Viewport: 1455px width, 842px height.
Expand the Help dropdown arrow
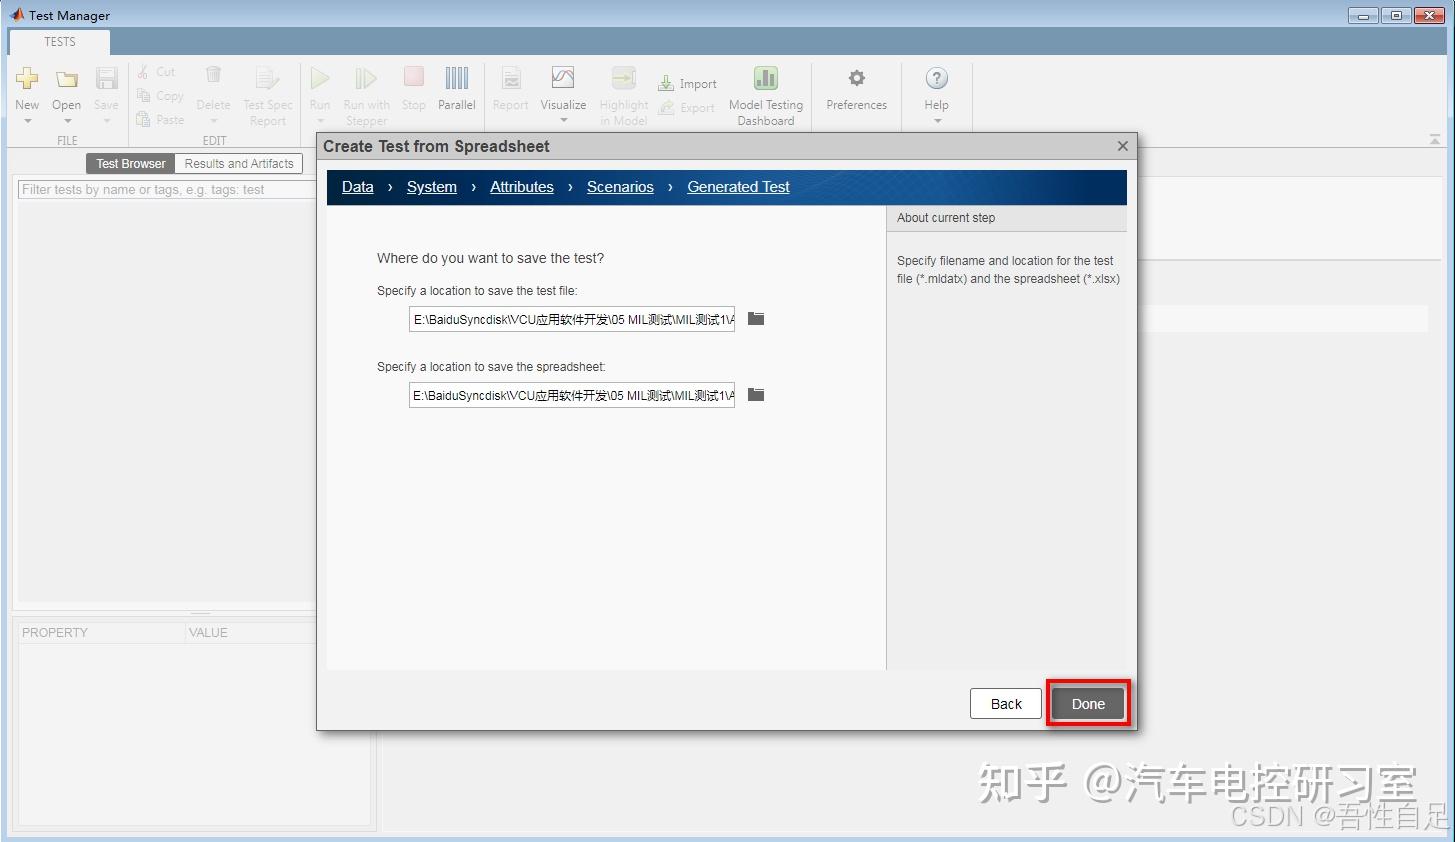click(936, 120)
